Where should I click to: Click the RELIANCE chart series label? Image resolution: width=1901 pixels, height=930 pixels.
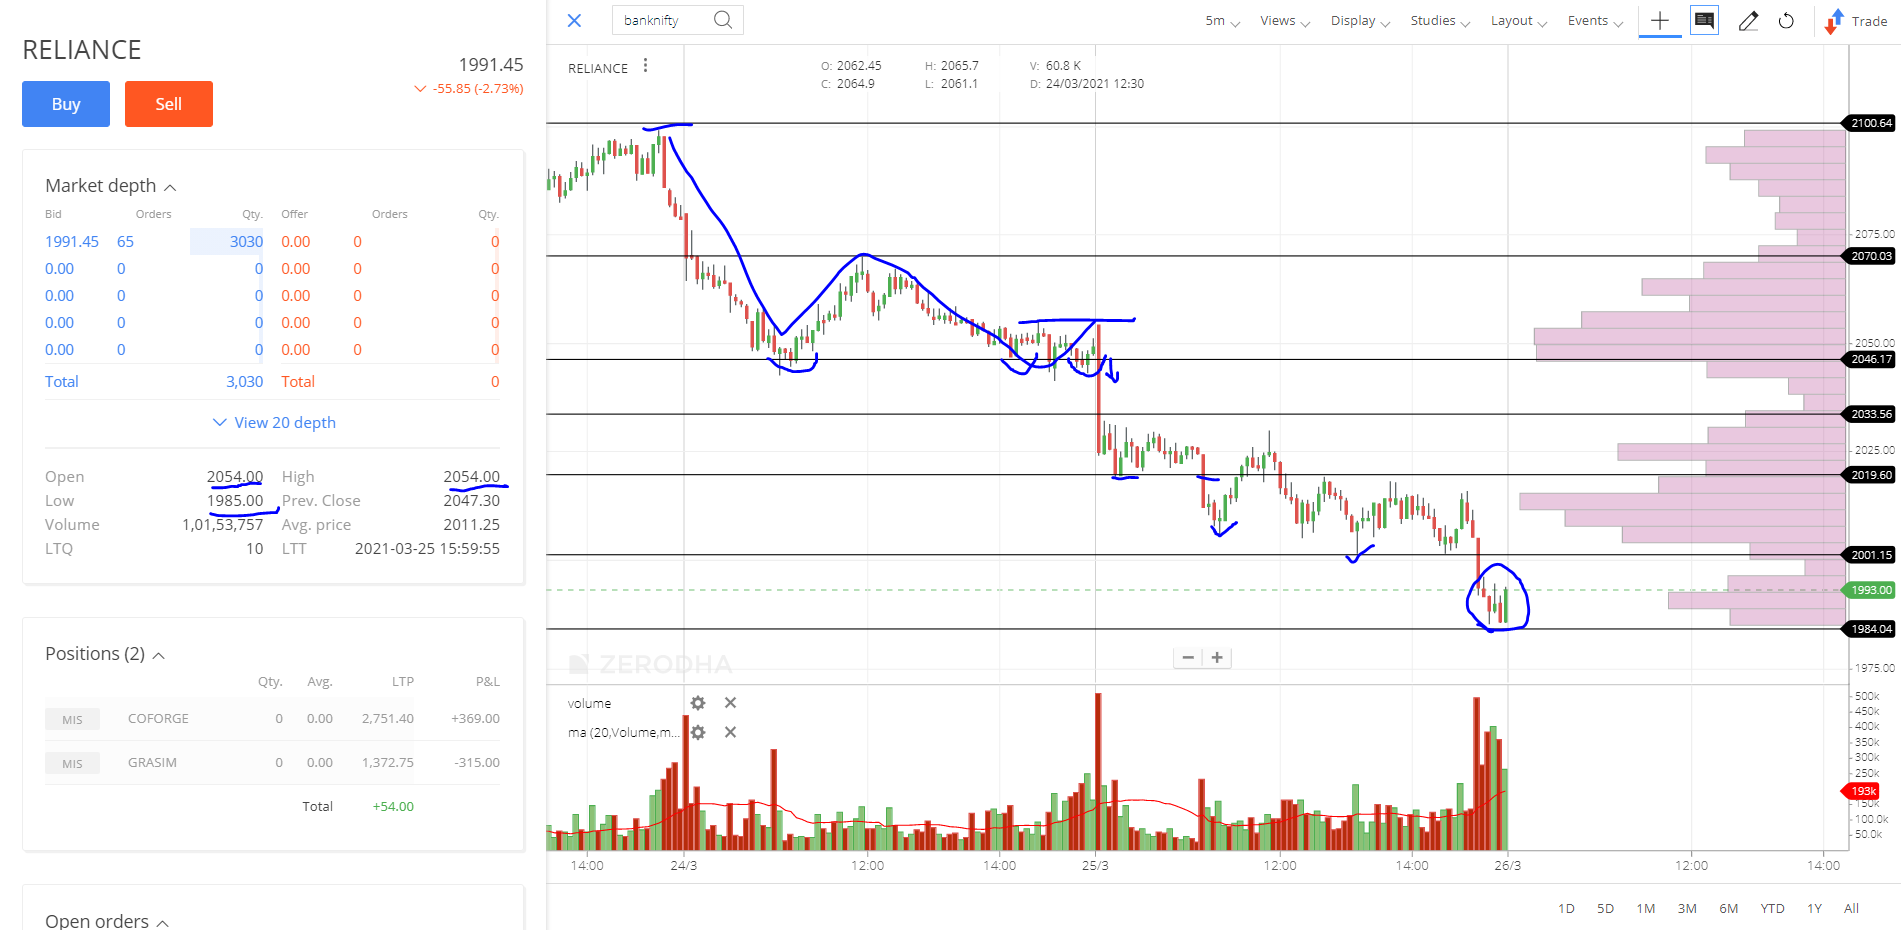[598, 68]
